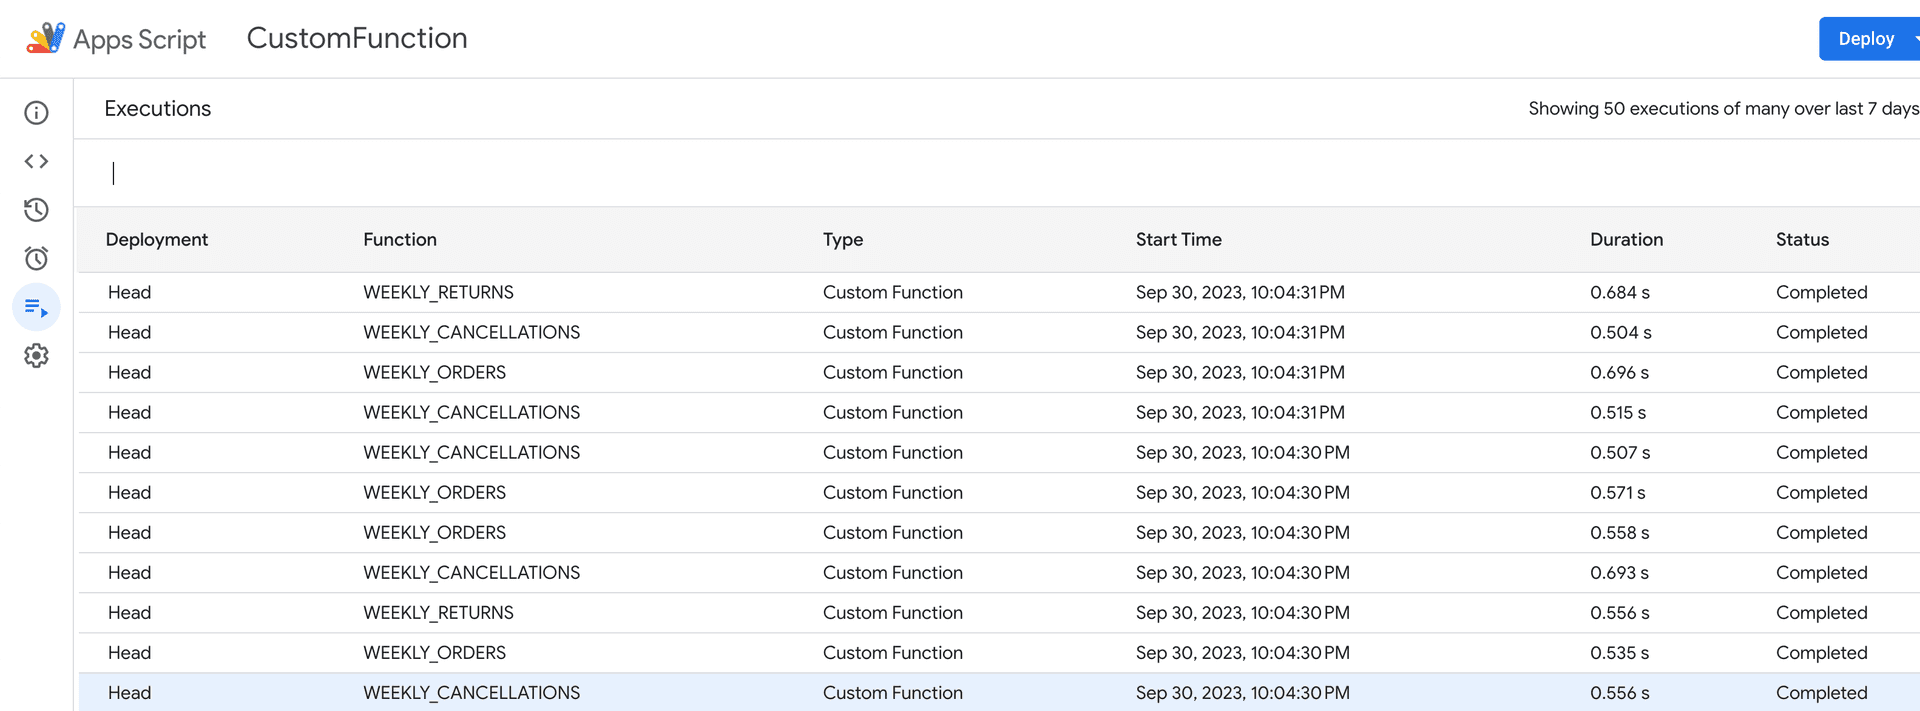Click the Duration column header
Image resolution: width=1920 pixels, height=711 pixels.
[1627, 240]
